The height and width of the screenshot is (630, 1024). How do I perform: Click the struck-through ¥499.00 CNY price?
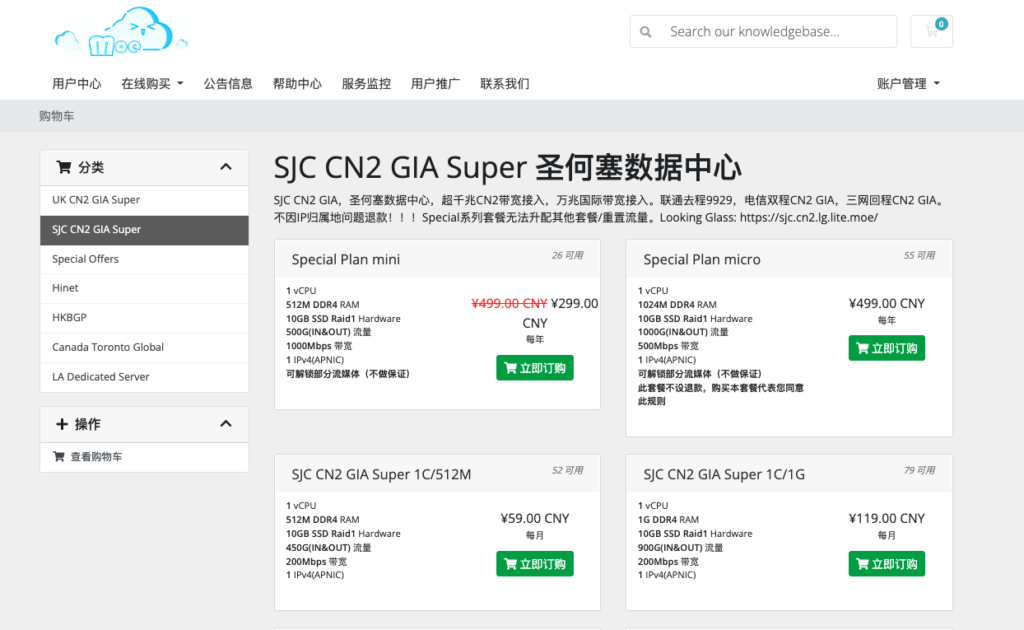tap(509, 304)
